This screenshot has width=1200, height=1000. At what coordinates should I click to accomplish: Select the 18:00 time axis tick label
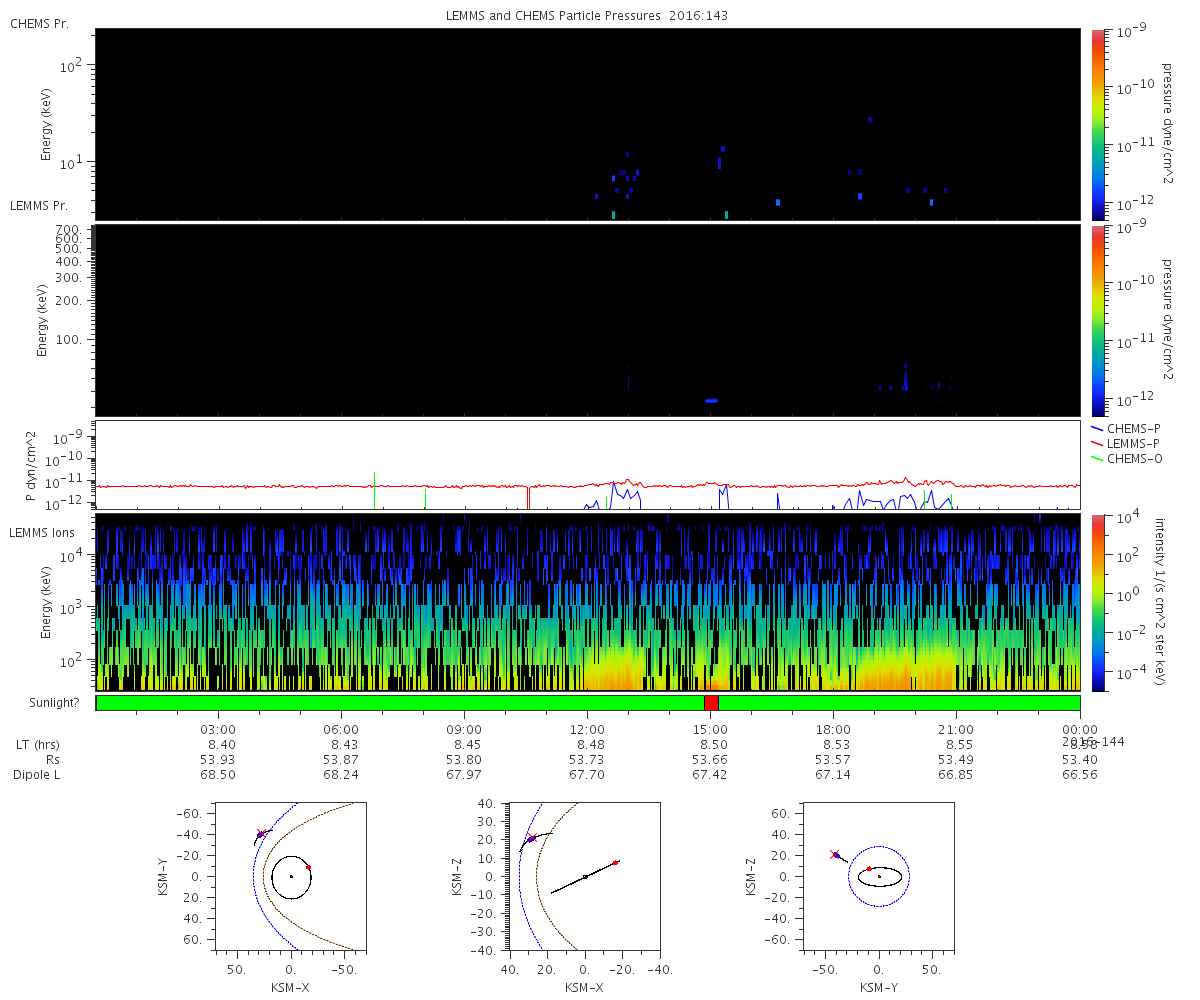(x=833, y=729)
